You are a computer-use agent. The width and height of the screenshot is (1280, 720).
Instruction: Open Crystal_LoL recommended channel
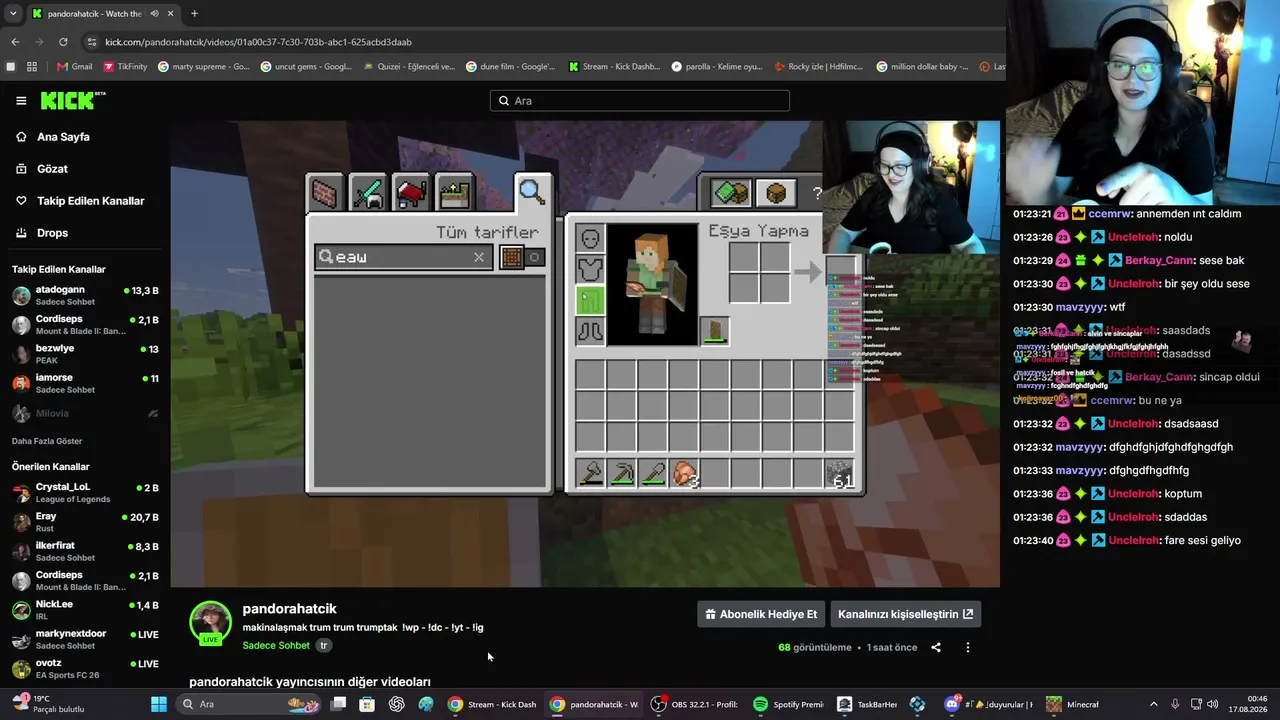85,492
